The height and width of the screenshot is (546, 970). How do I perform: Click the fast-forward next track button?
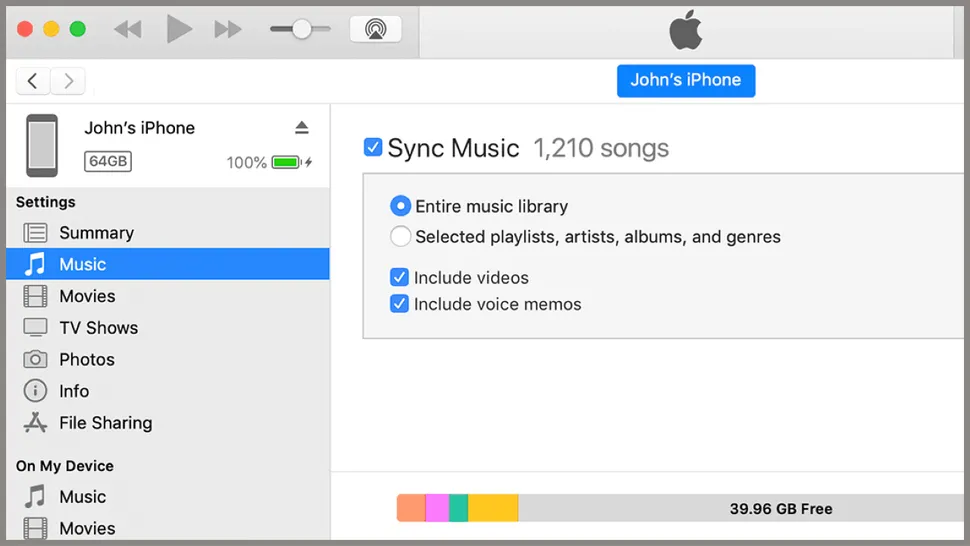228,29
